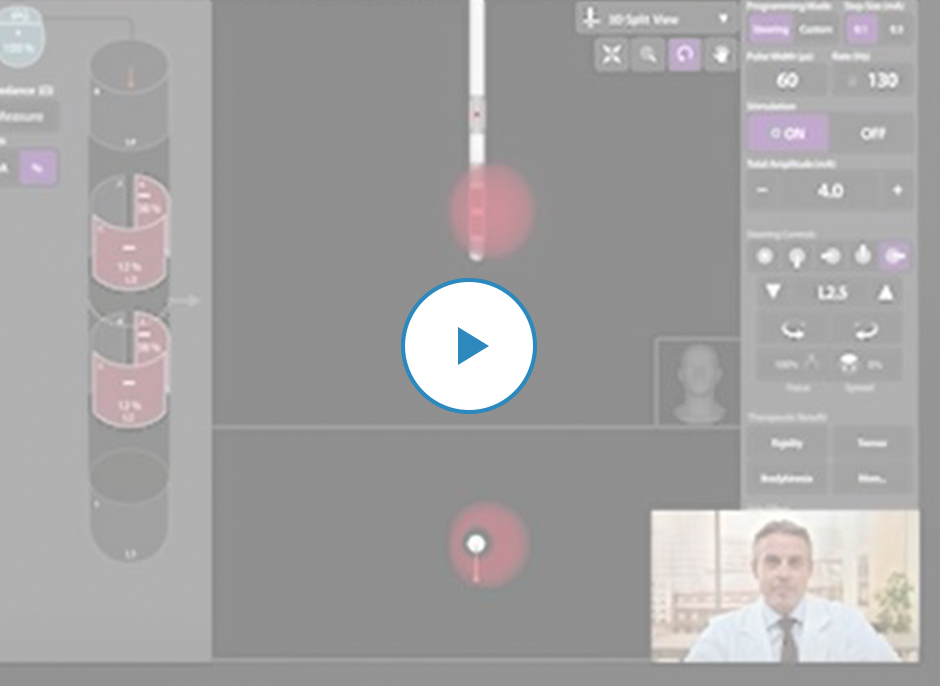Increase total amplitude with plus button
Image resolution: width=940 pixels, height=686 pixels.
pyautogui.click(x=897, y=190)
